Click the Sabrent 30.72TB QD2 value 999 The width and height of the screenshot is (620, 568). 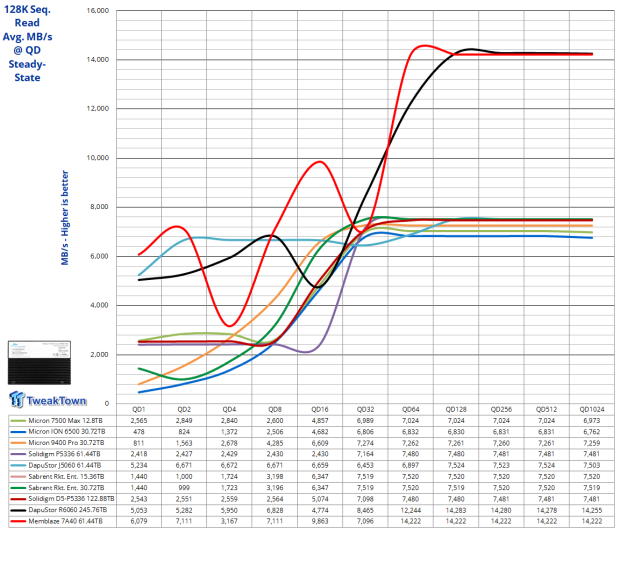[x=184, y=488]
